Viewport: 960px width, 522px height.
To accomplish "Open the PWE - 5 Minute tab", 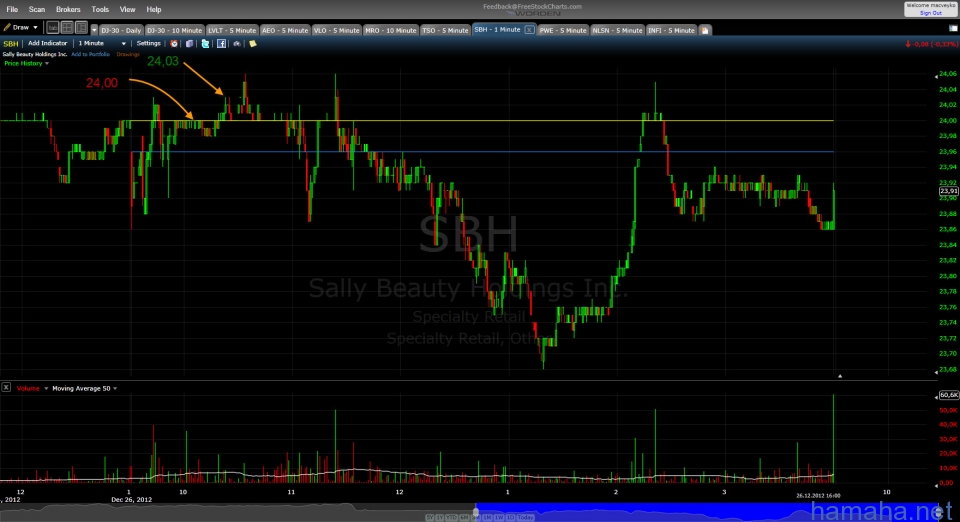I will click(x=563, y=30).
